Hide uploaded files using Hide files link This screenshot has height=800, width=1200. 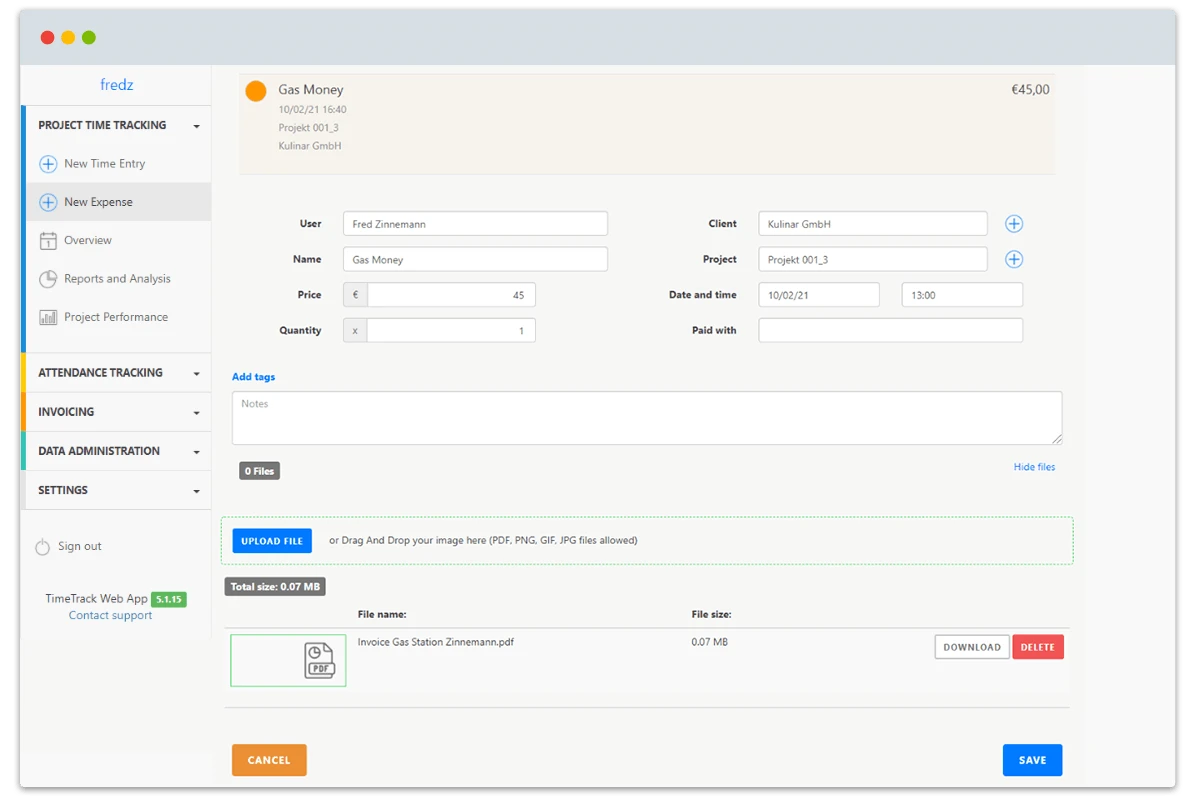(x=1034, y=466)
